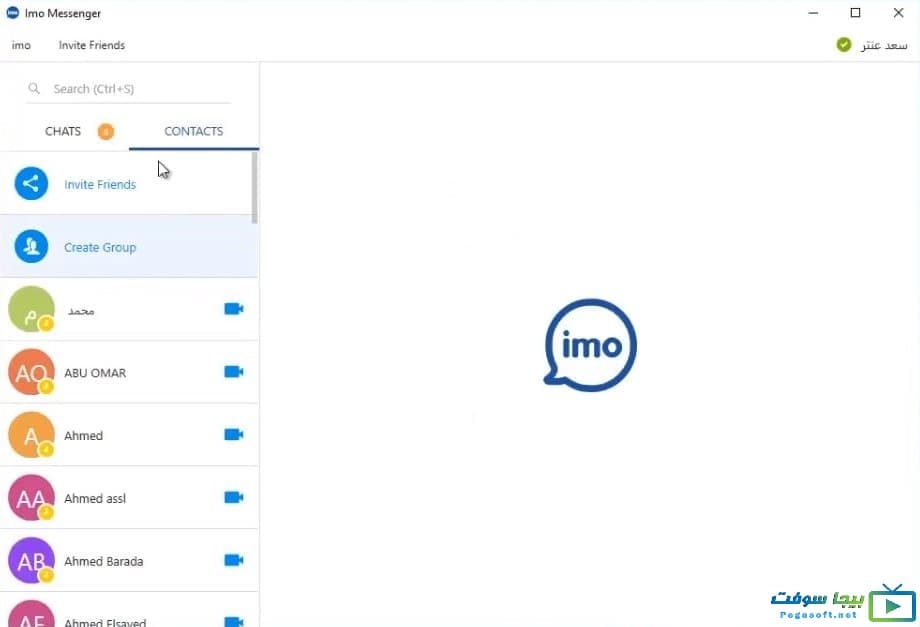
Task: Start video call with Ahmed Barada
Action: [234, 560]
